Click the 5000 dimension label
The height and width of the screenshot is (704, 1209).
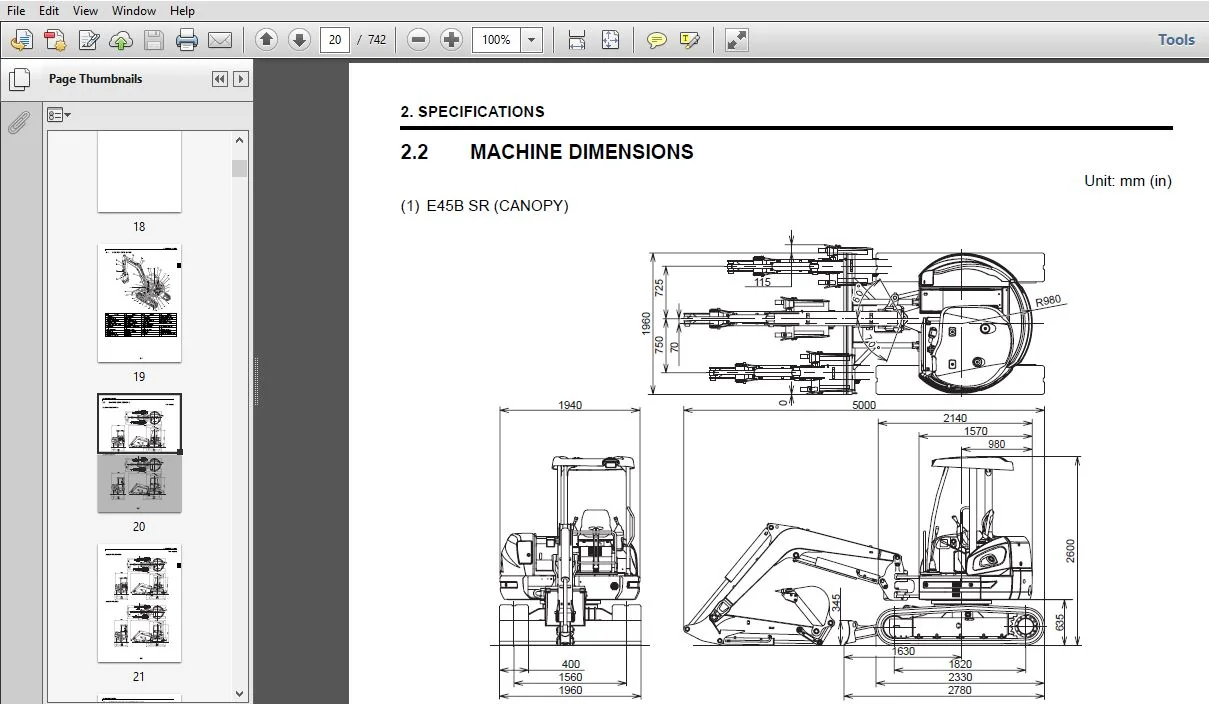click(x=863, y=405)
